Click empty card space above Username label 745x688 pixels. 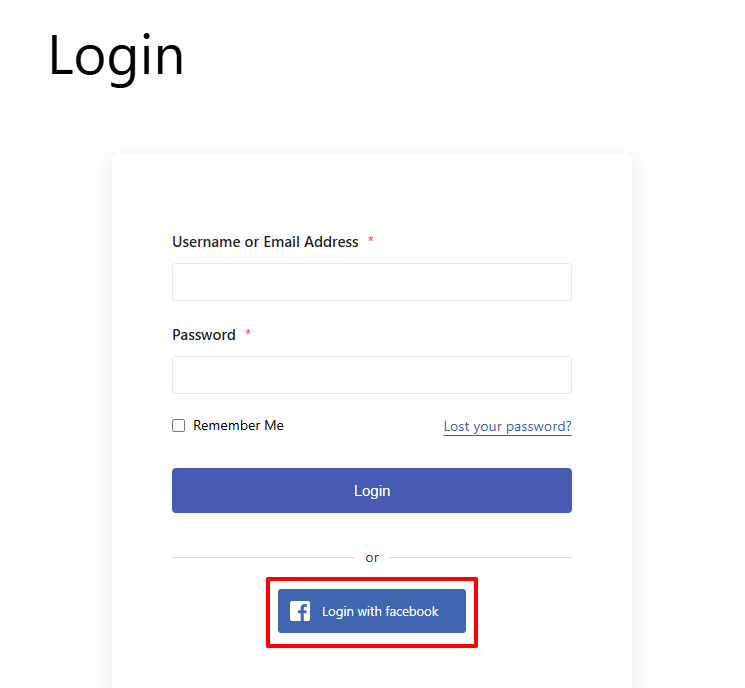(x=372, y=195)
